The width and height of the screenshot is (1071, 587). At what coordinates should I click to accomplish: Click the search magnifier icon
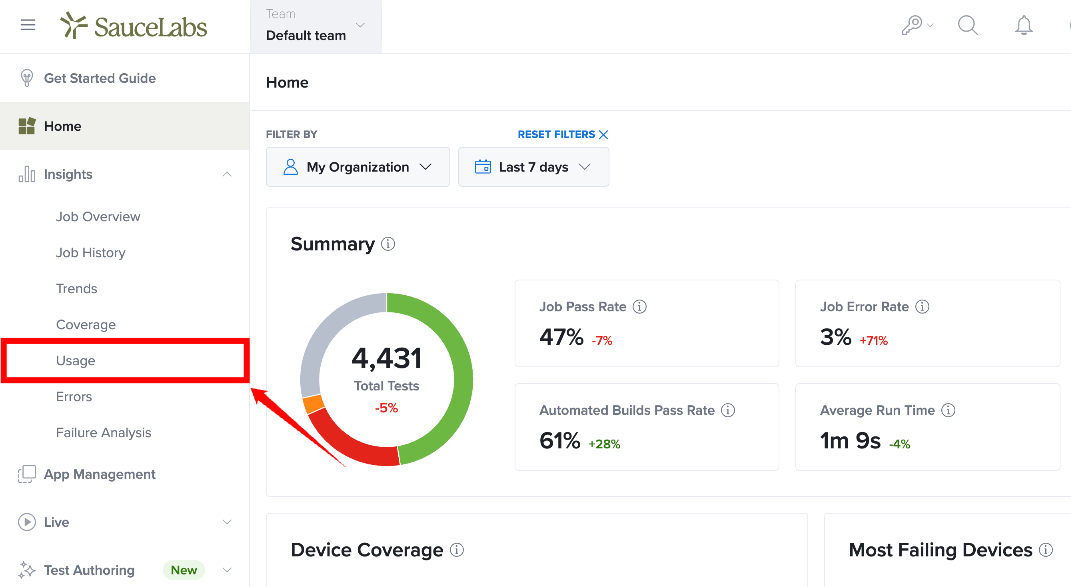pyautogui.click(x=968, y=25)
